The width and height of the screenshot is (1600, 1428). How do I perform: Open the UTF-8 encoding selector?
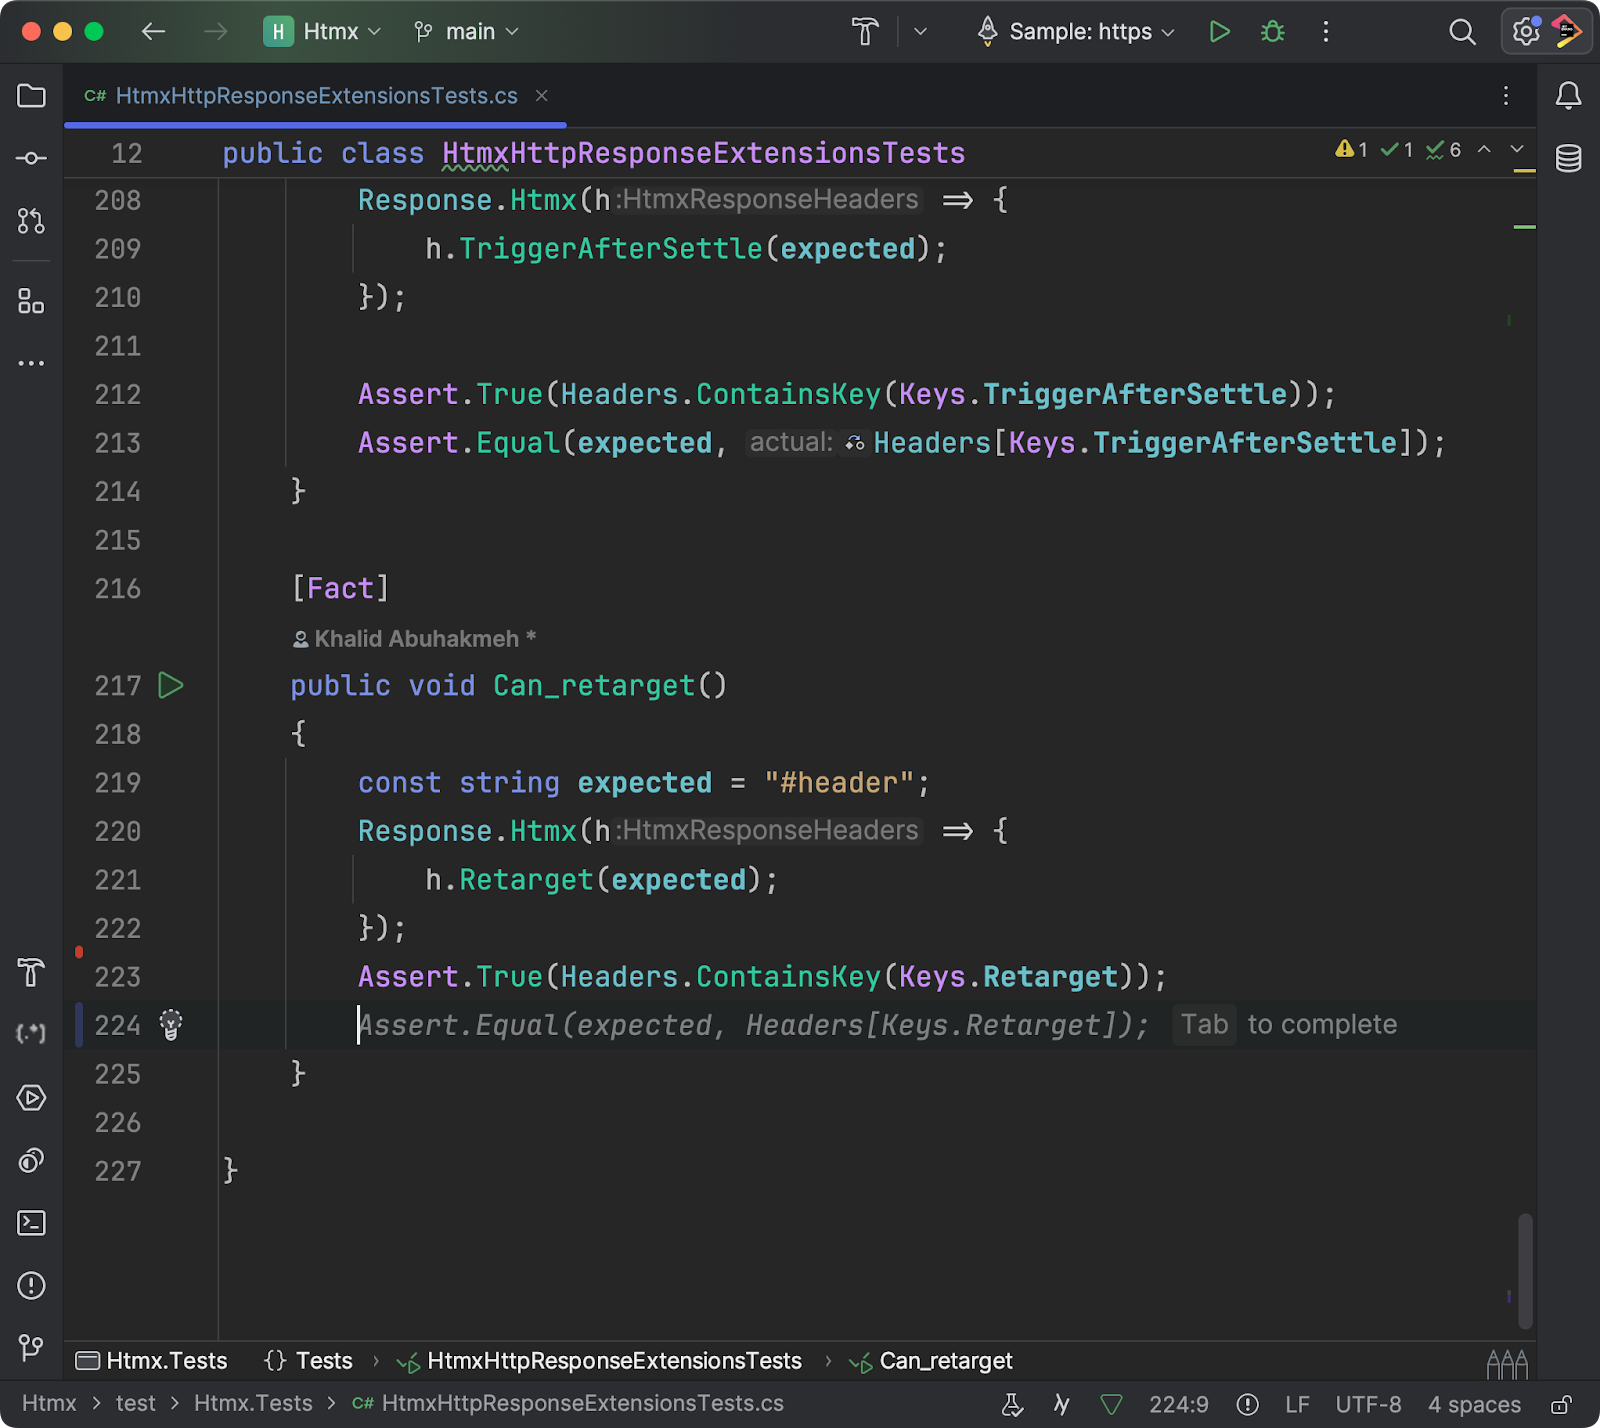point(1368,1405)
